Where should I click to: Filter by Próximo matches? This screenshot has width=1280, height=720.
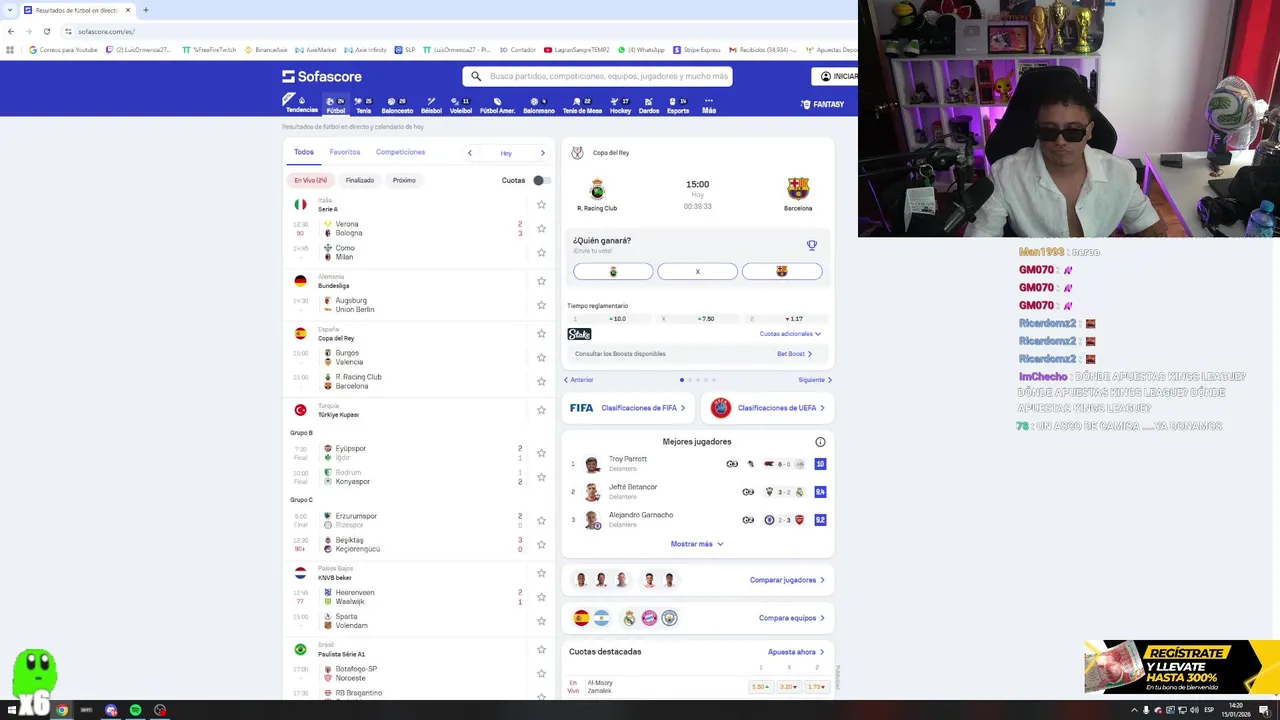[404, 180]
